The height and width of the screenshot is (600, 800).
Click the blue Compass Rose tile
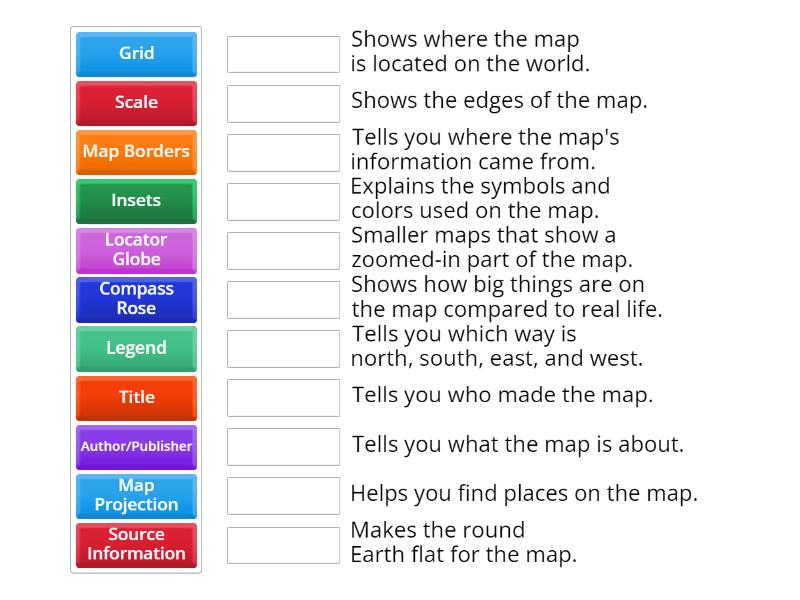point(136,299)
